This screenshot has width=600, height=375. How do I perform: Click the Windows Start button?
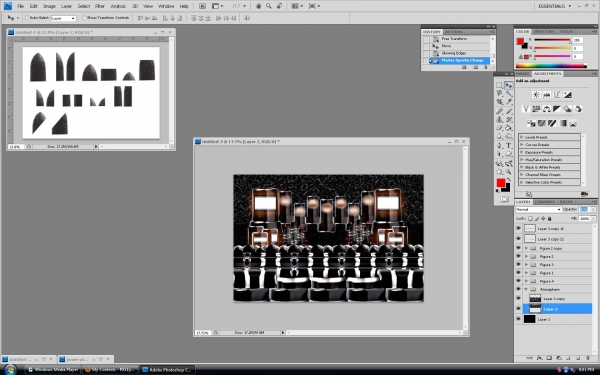(x=10, y=370)
